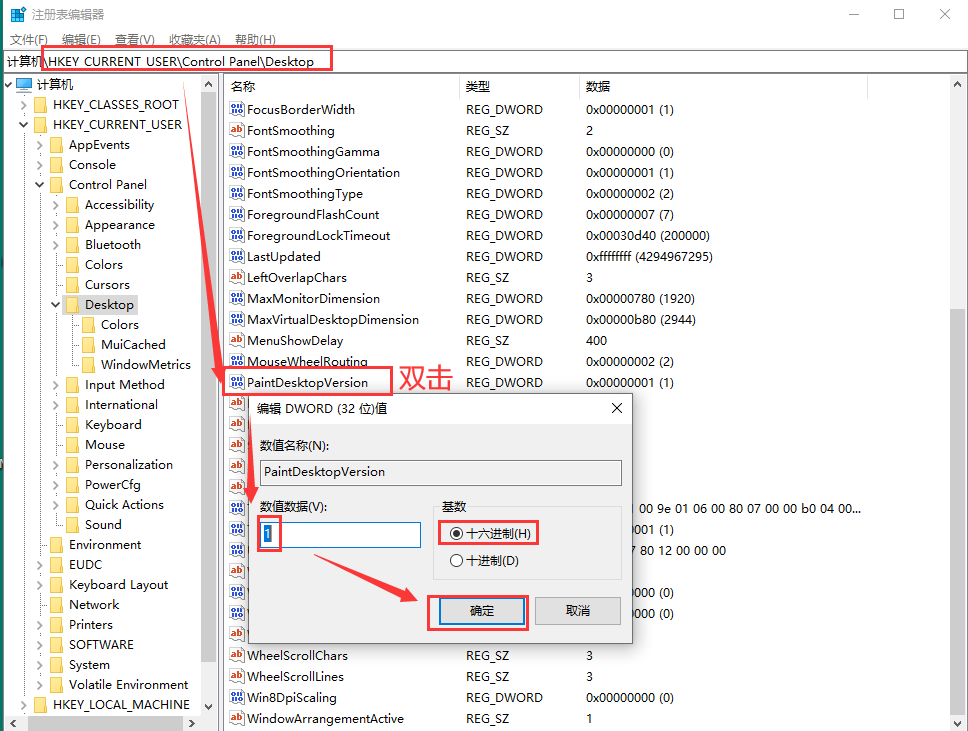The image size is (968, 731).
Task: Click the 数值名称 PaintDesktopVersion field
Action: click(441, 472)
